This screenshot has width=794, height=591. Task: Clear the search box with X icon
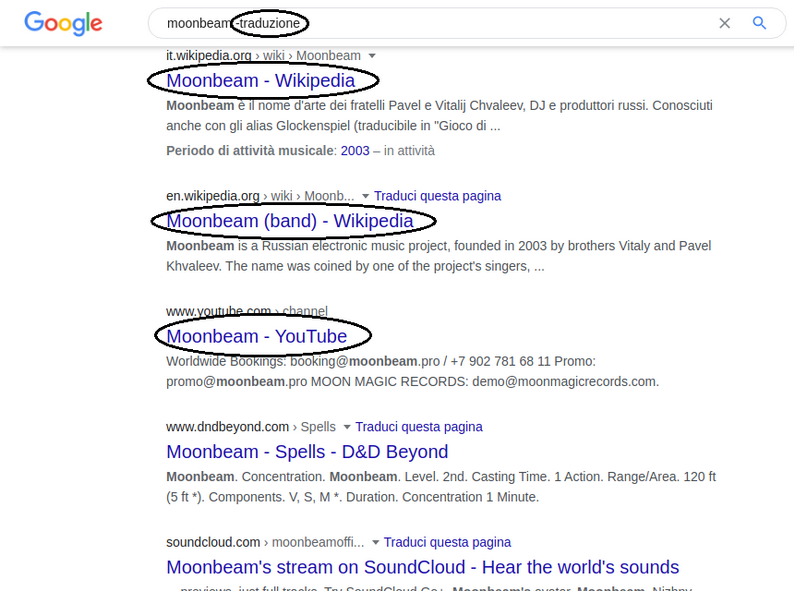(725, 23)
